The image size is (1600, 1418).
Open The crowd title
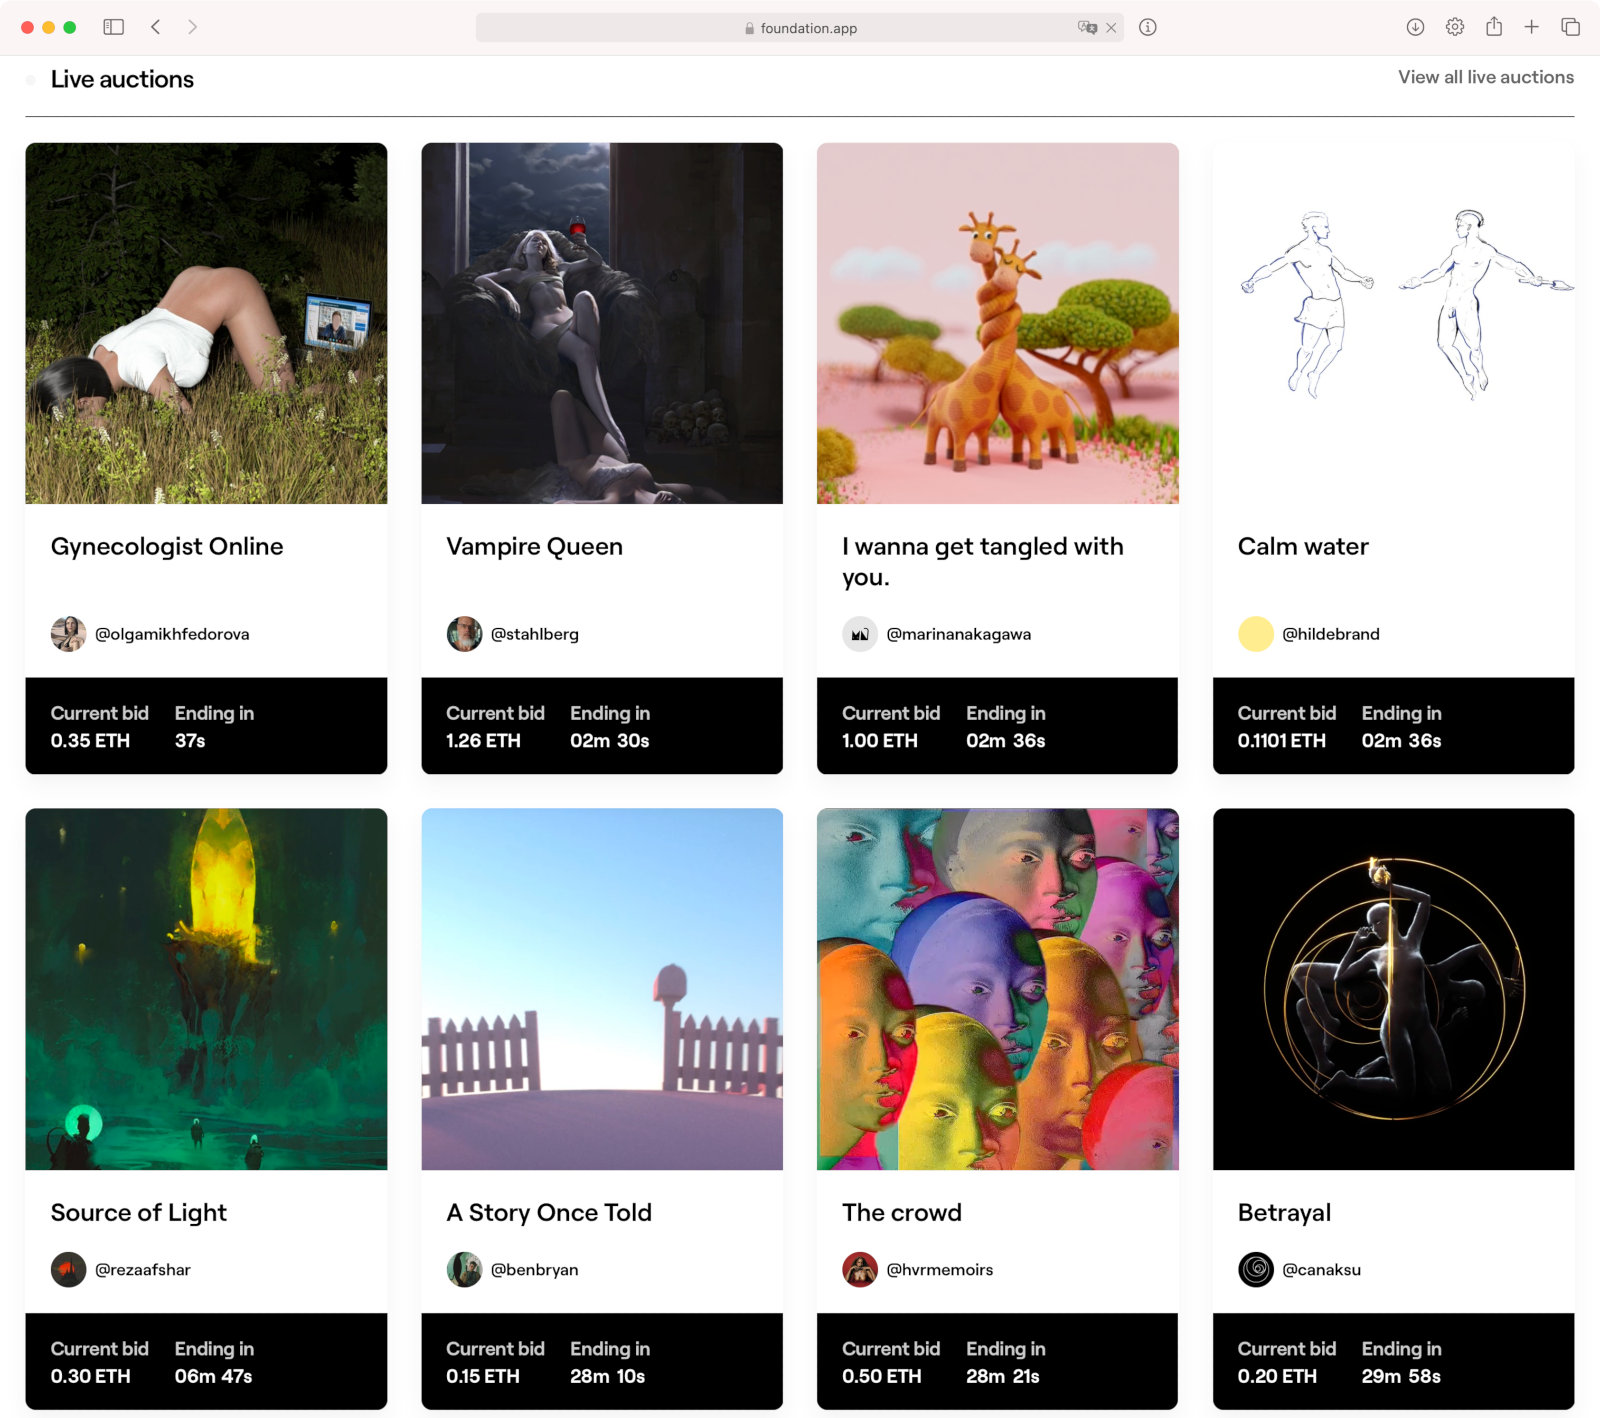coord(902,1213)
